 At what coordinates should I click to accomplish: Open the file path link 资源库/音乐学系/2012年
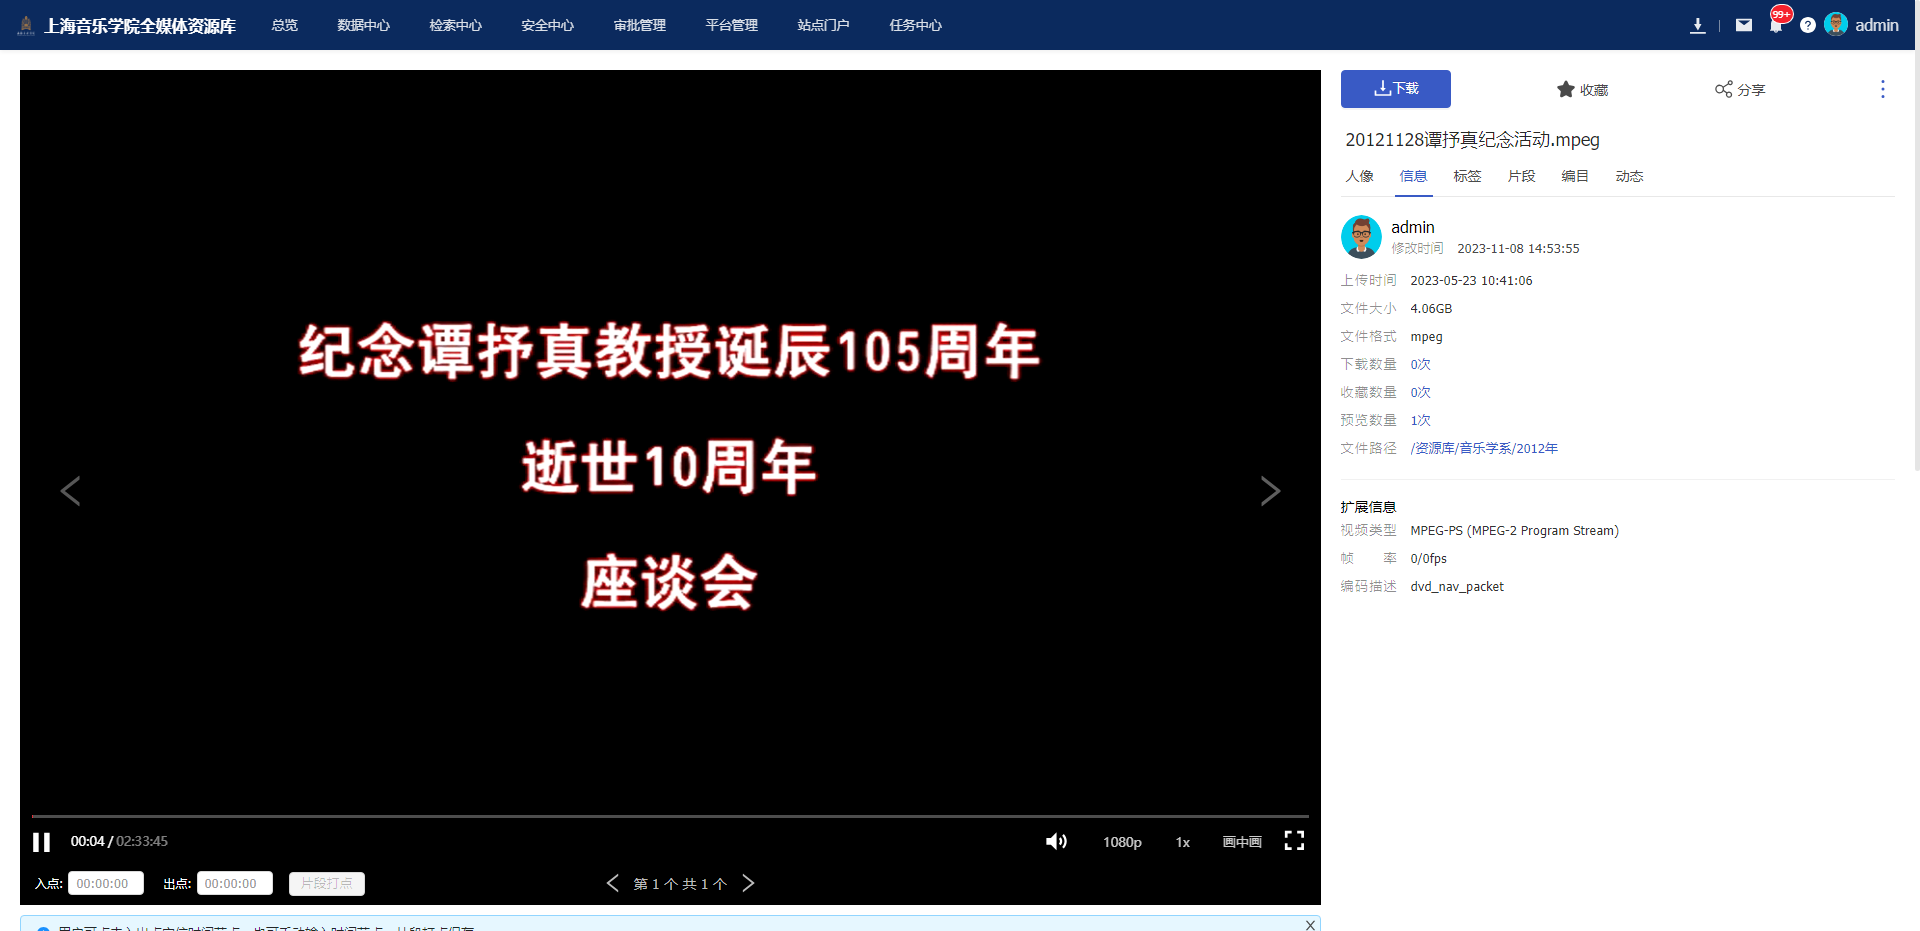coord(1484,448)
